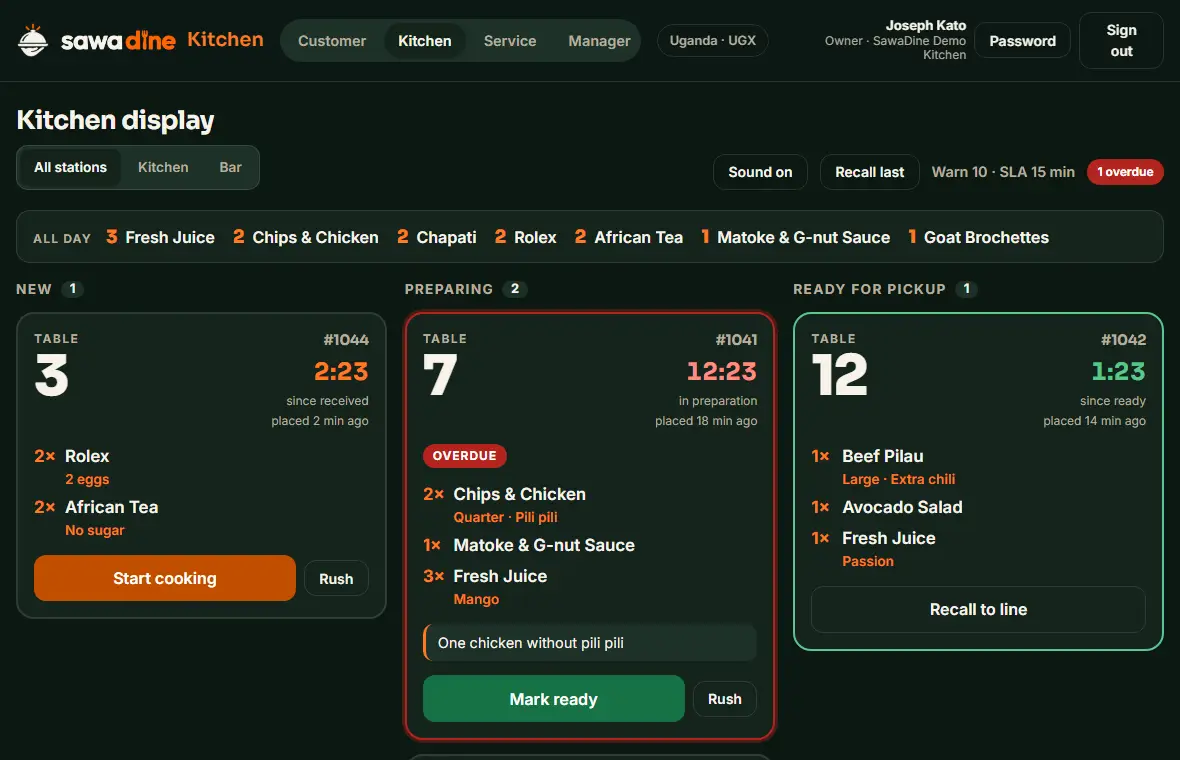Click the 1 overdue badge
This screenshot has width=1180, height=760.
click(x=1125, y=172)
